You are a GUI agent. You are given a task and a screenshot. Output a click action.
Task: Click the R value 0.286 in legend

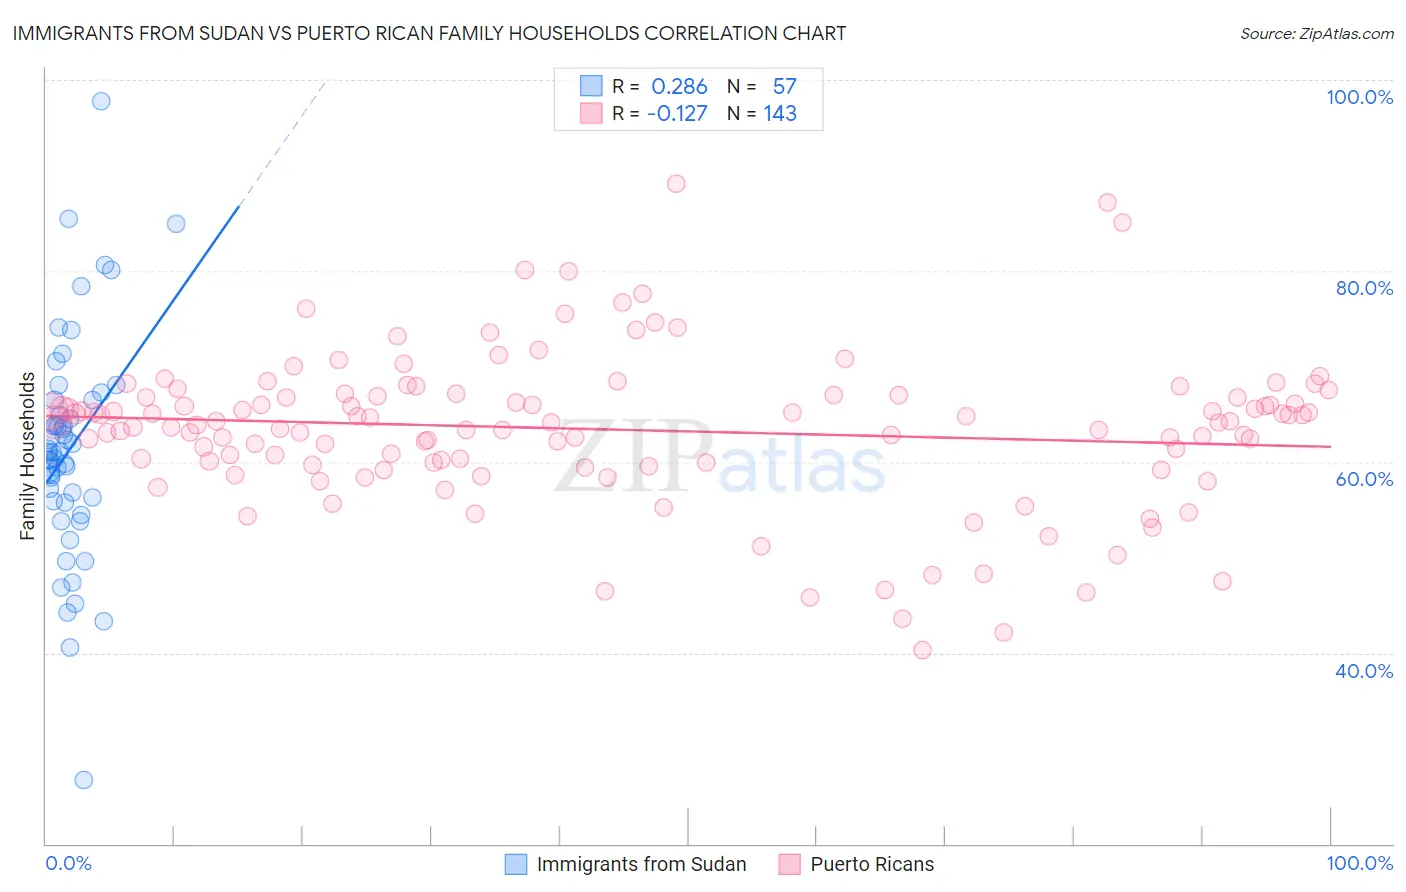(680, 86)
